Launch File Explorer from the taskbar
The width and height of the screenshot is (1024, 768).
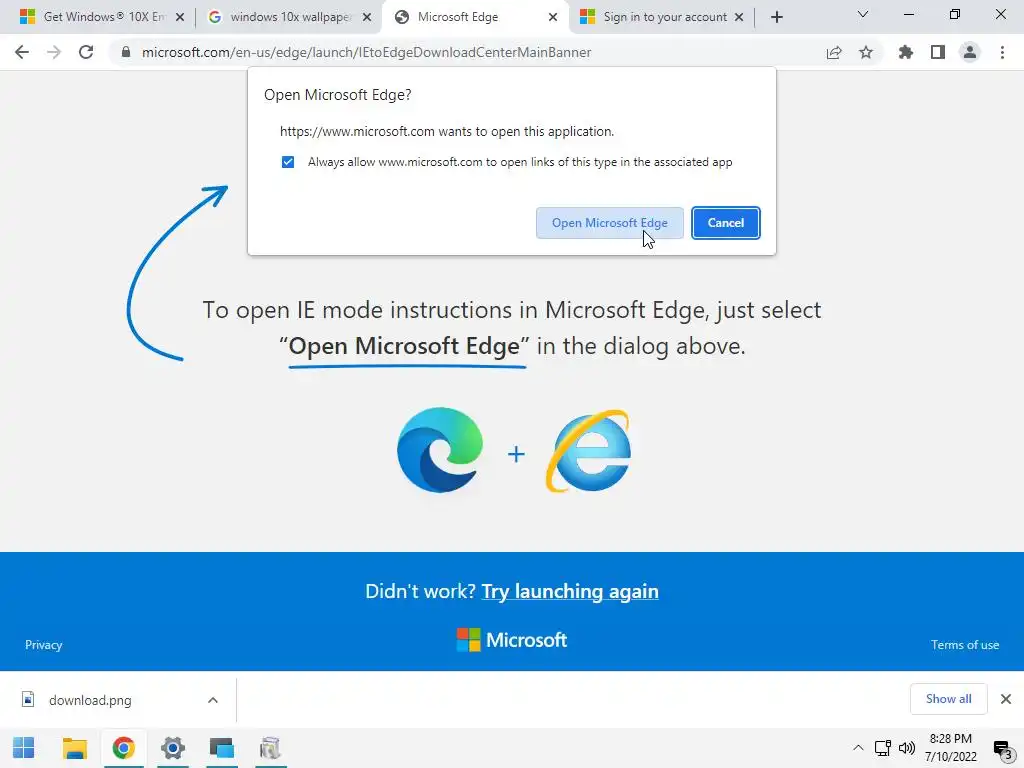[x=74, y=748]
